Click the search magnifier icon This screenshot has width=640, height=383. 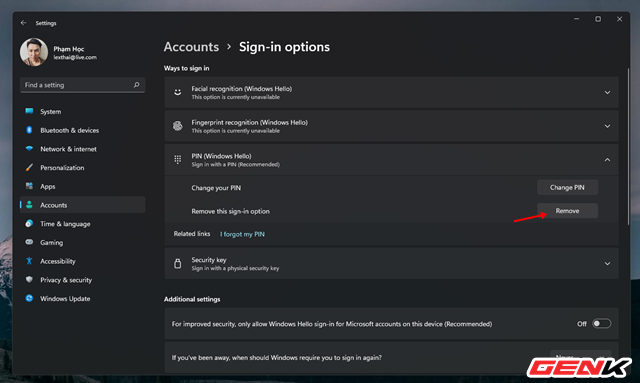click(136, 85)
